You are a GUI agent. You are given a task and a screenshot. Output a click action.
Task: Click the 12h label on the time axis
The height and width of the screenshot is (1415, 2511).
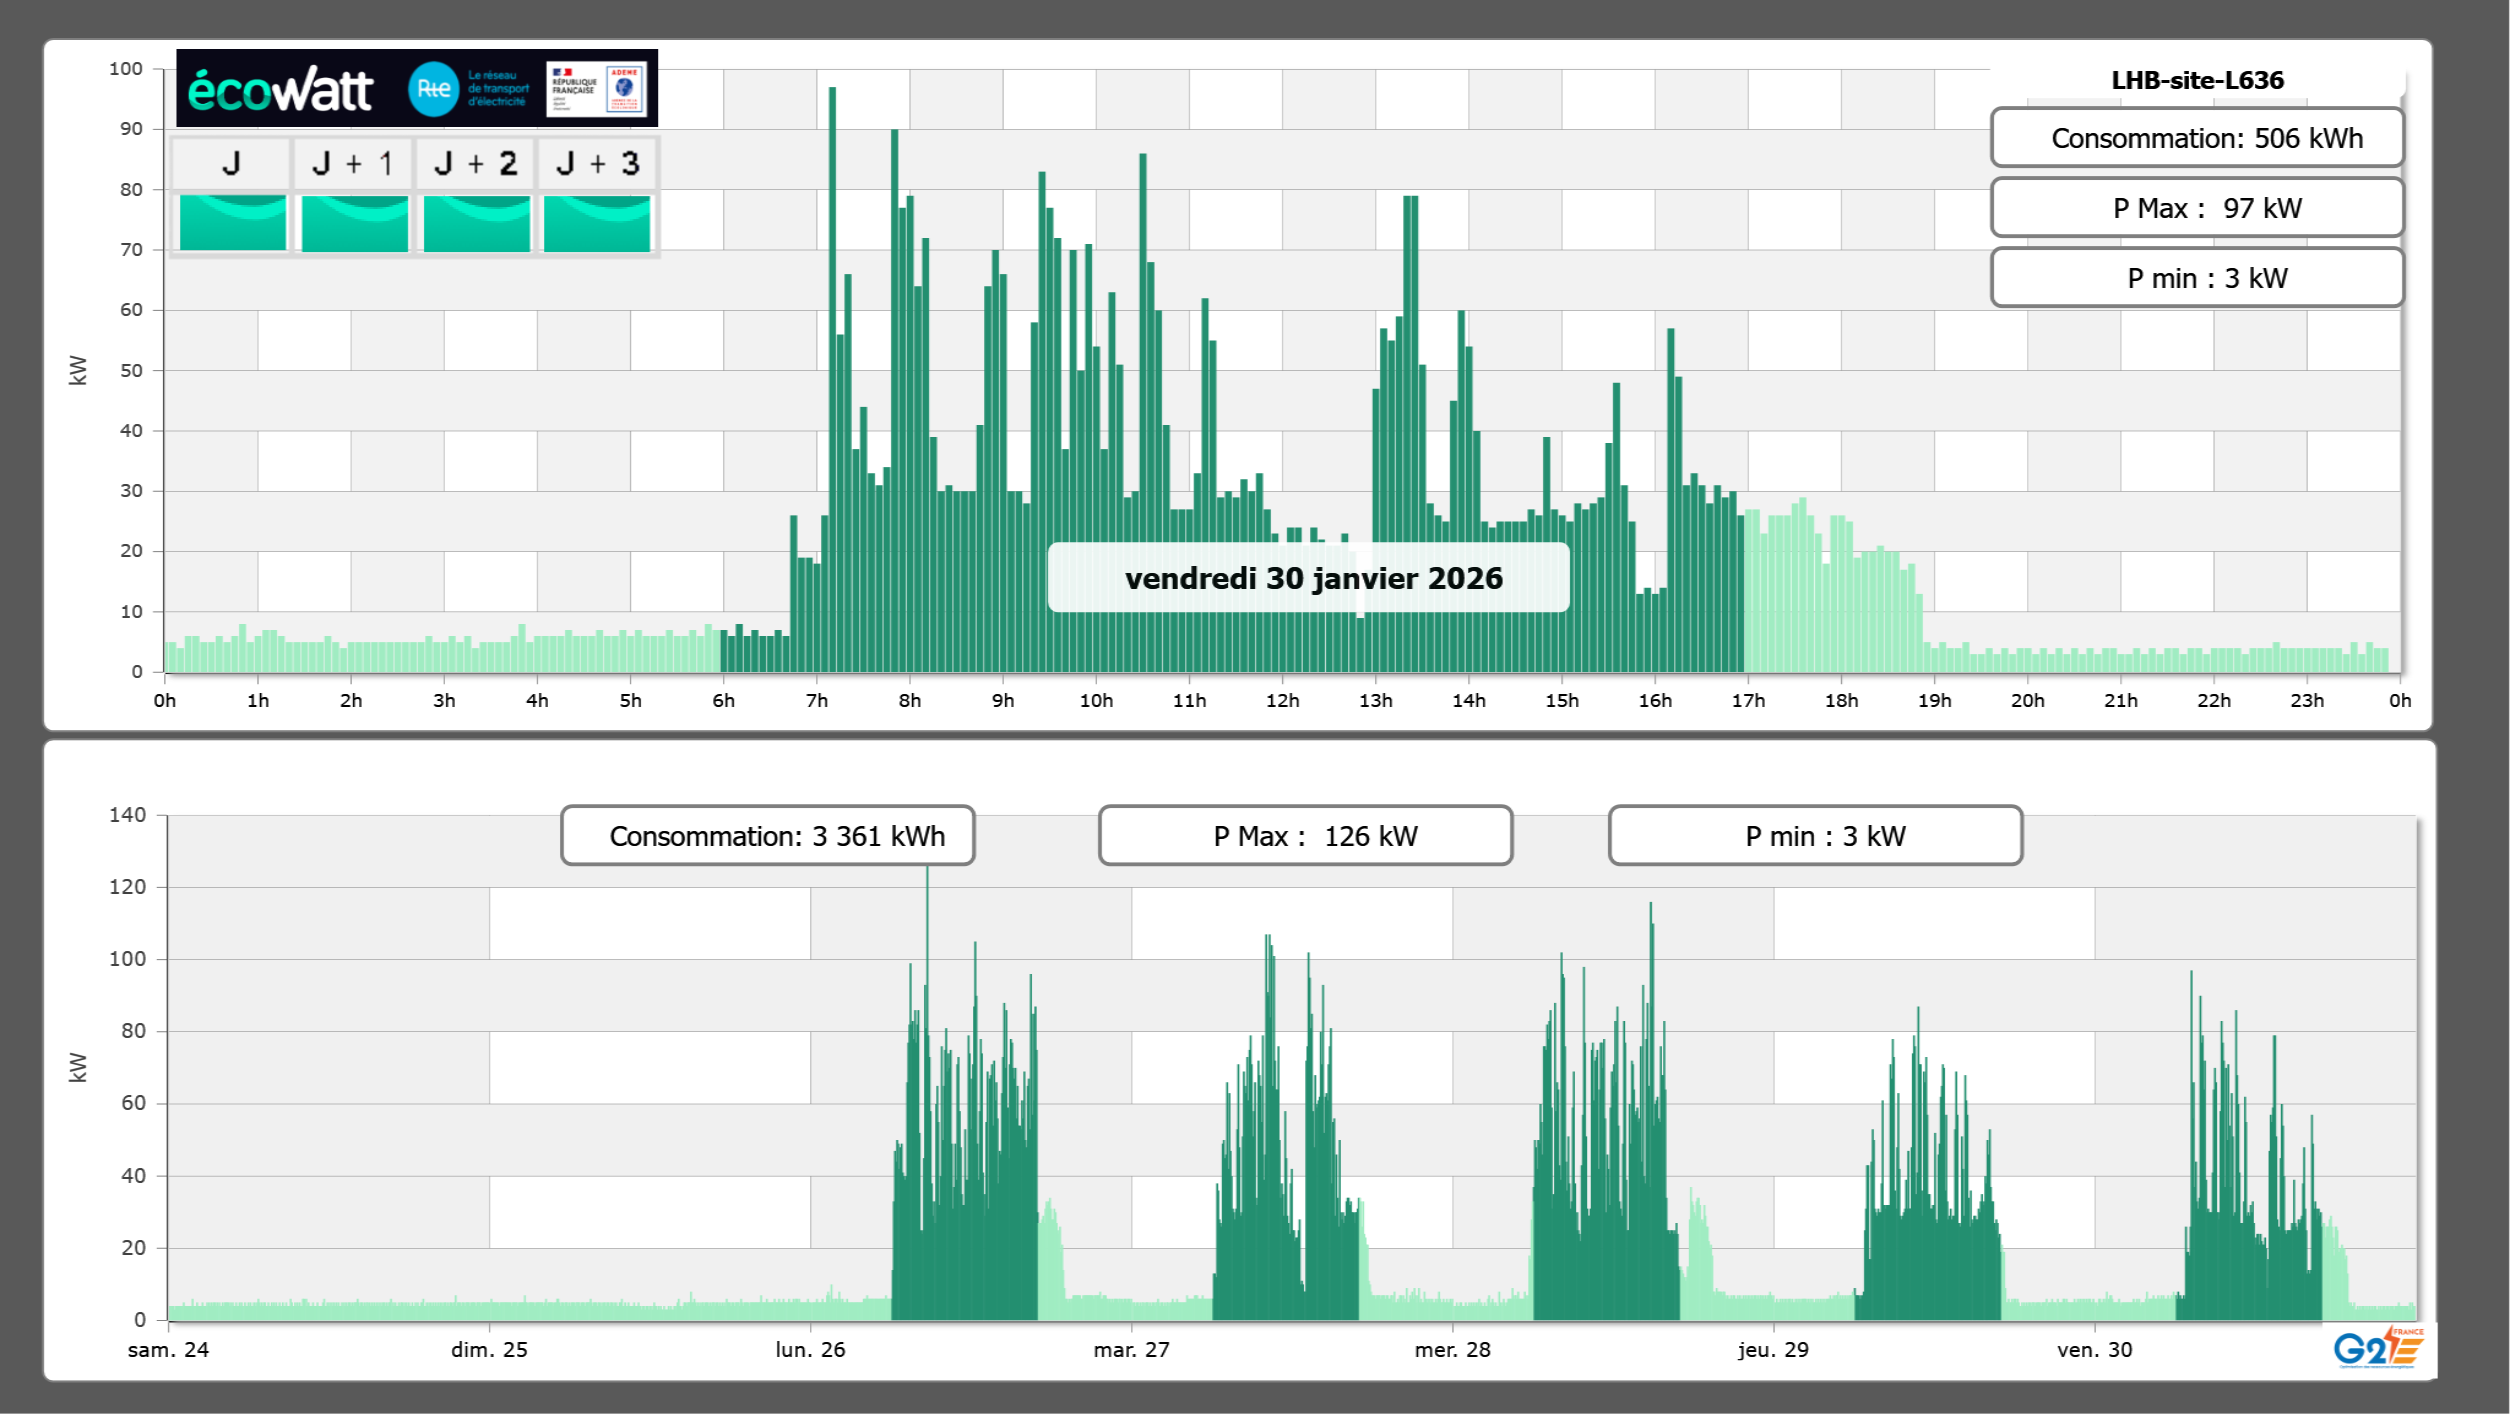coord(1282,701)
